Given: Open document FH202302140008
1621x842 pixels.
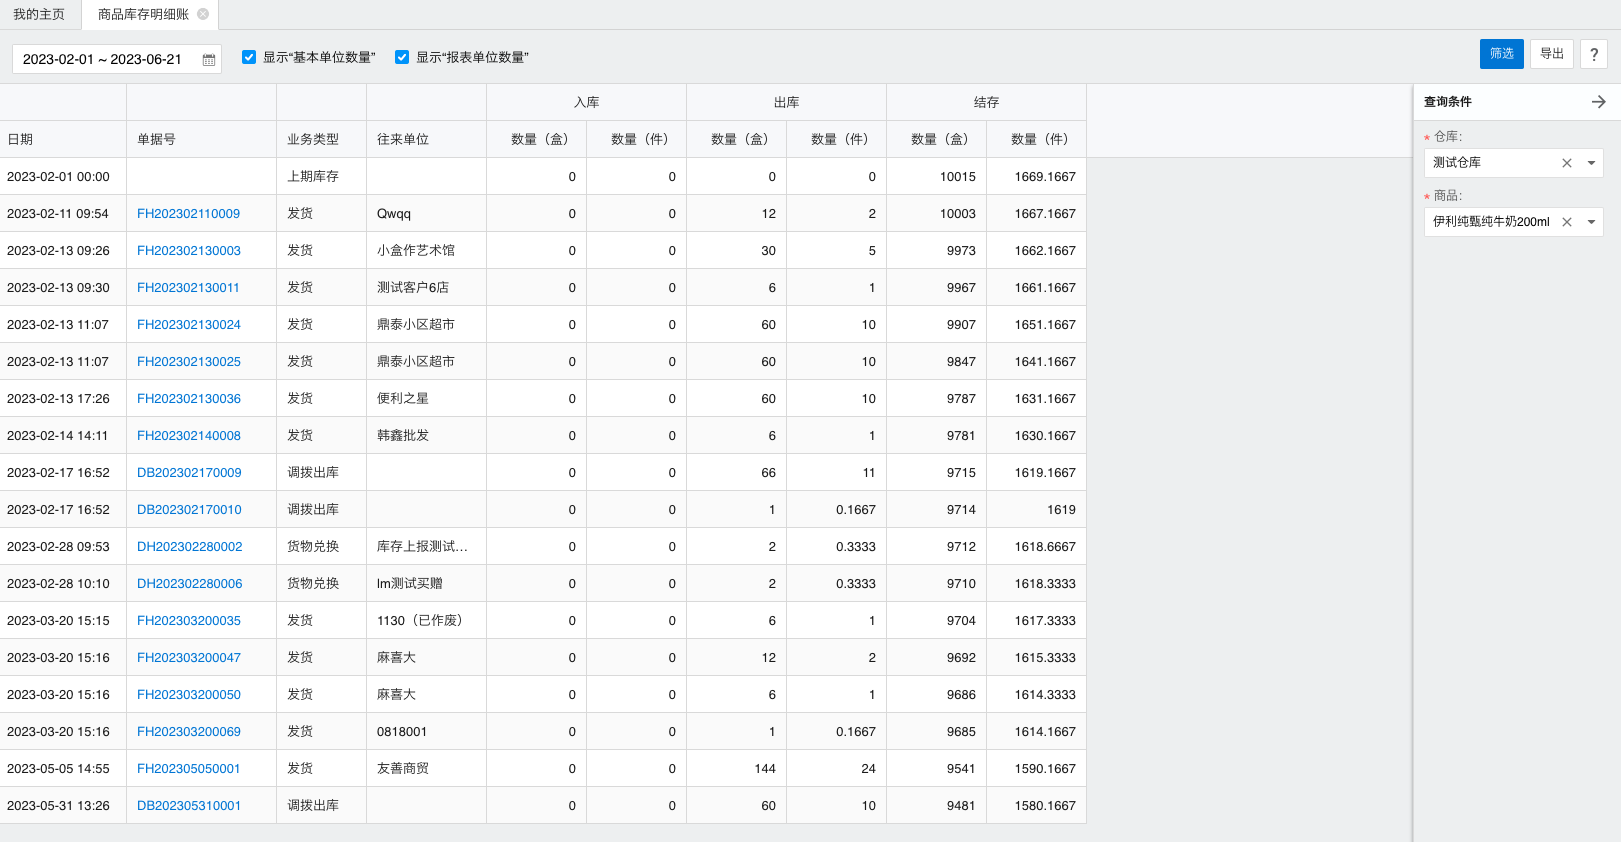Looking at the screenshot, I should 188,436.
